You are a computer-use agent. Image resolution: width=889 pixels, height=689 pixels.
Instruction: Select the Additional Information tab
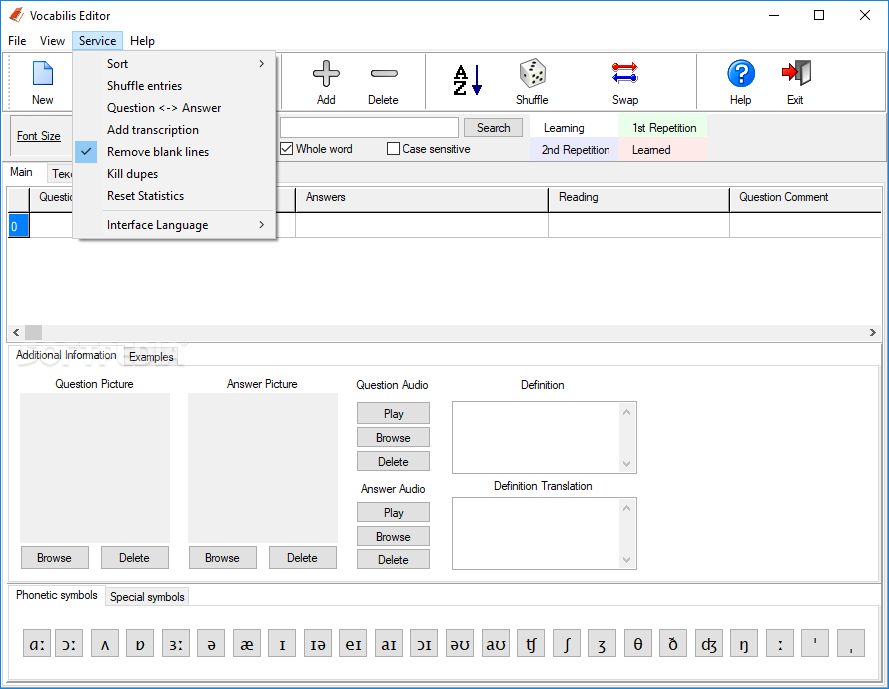tap(66, 355)
